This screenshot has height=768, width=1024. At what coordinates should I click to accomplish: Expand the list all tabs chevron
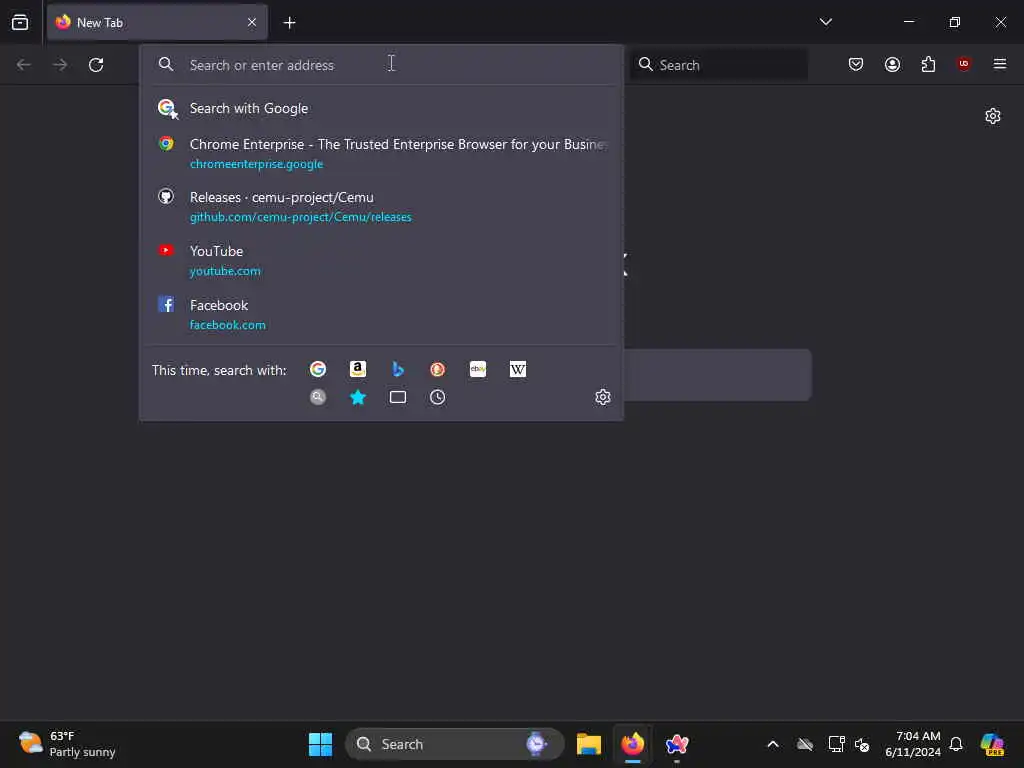coord(825,22)
